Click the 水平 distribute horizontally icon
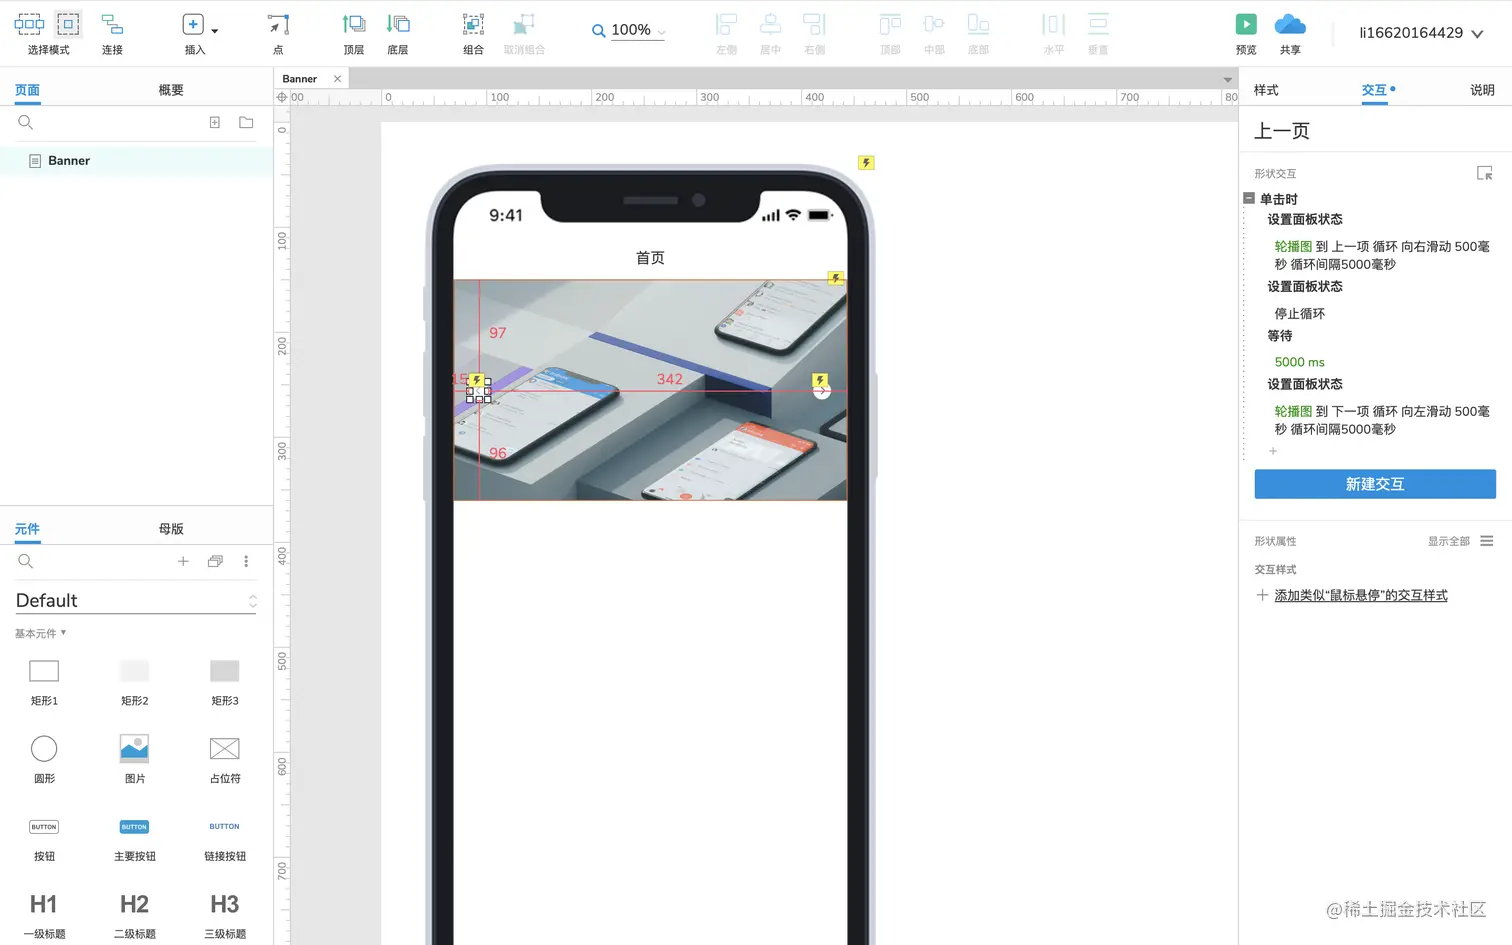1512x945 pixels. point(1054,25)
